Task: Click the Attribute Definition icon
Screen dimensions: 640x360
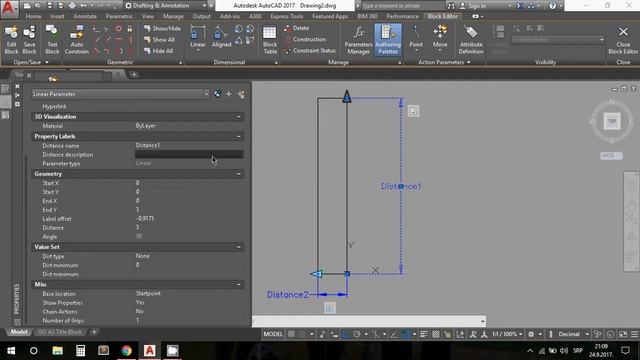Action: [x=471, y=40]
